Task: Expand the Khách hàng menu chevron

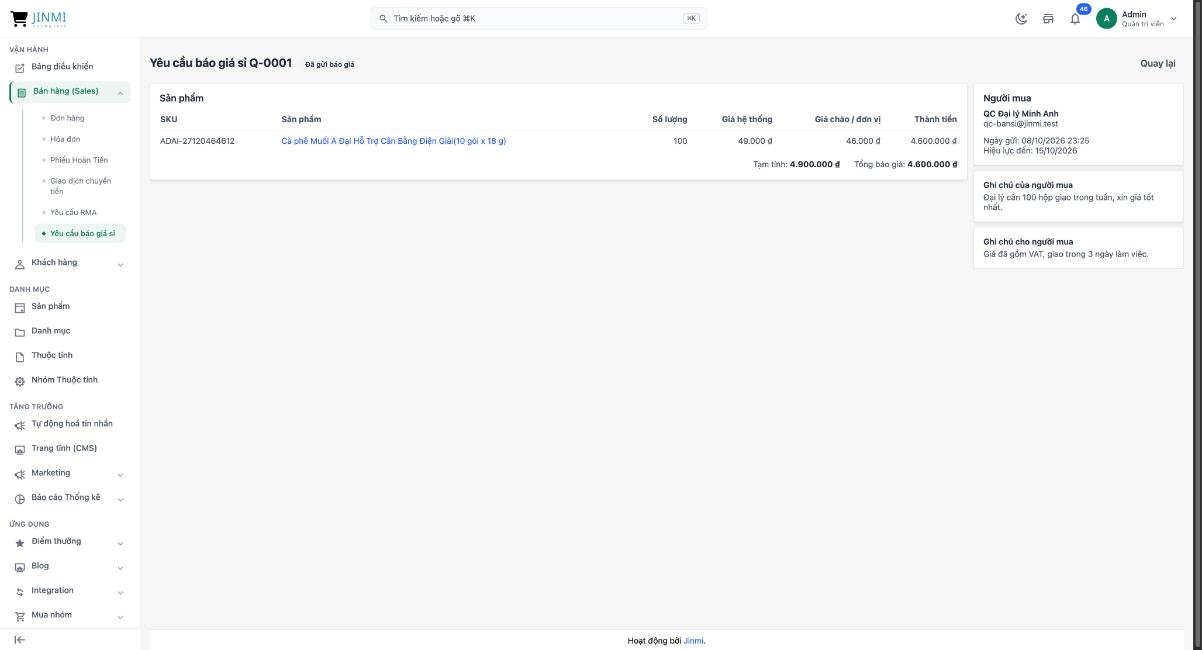Action: (x=121, y=265)
